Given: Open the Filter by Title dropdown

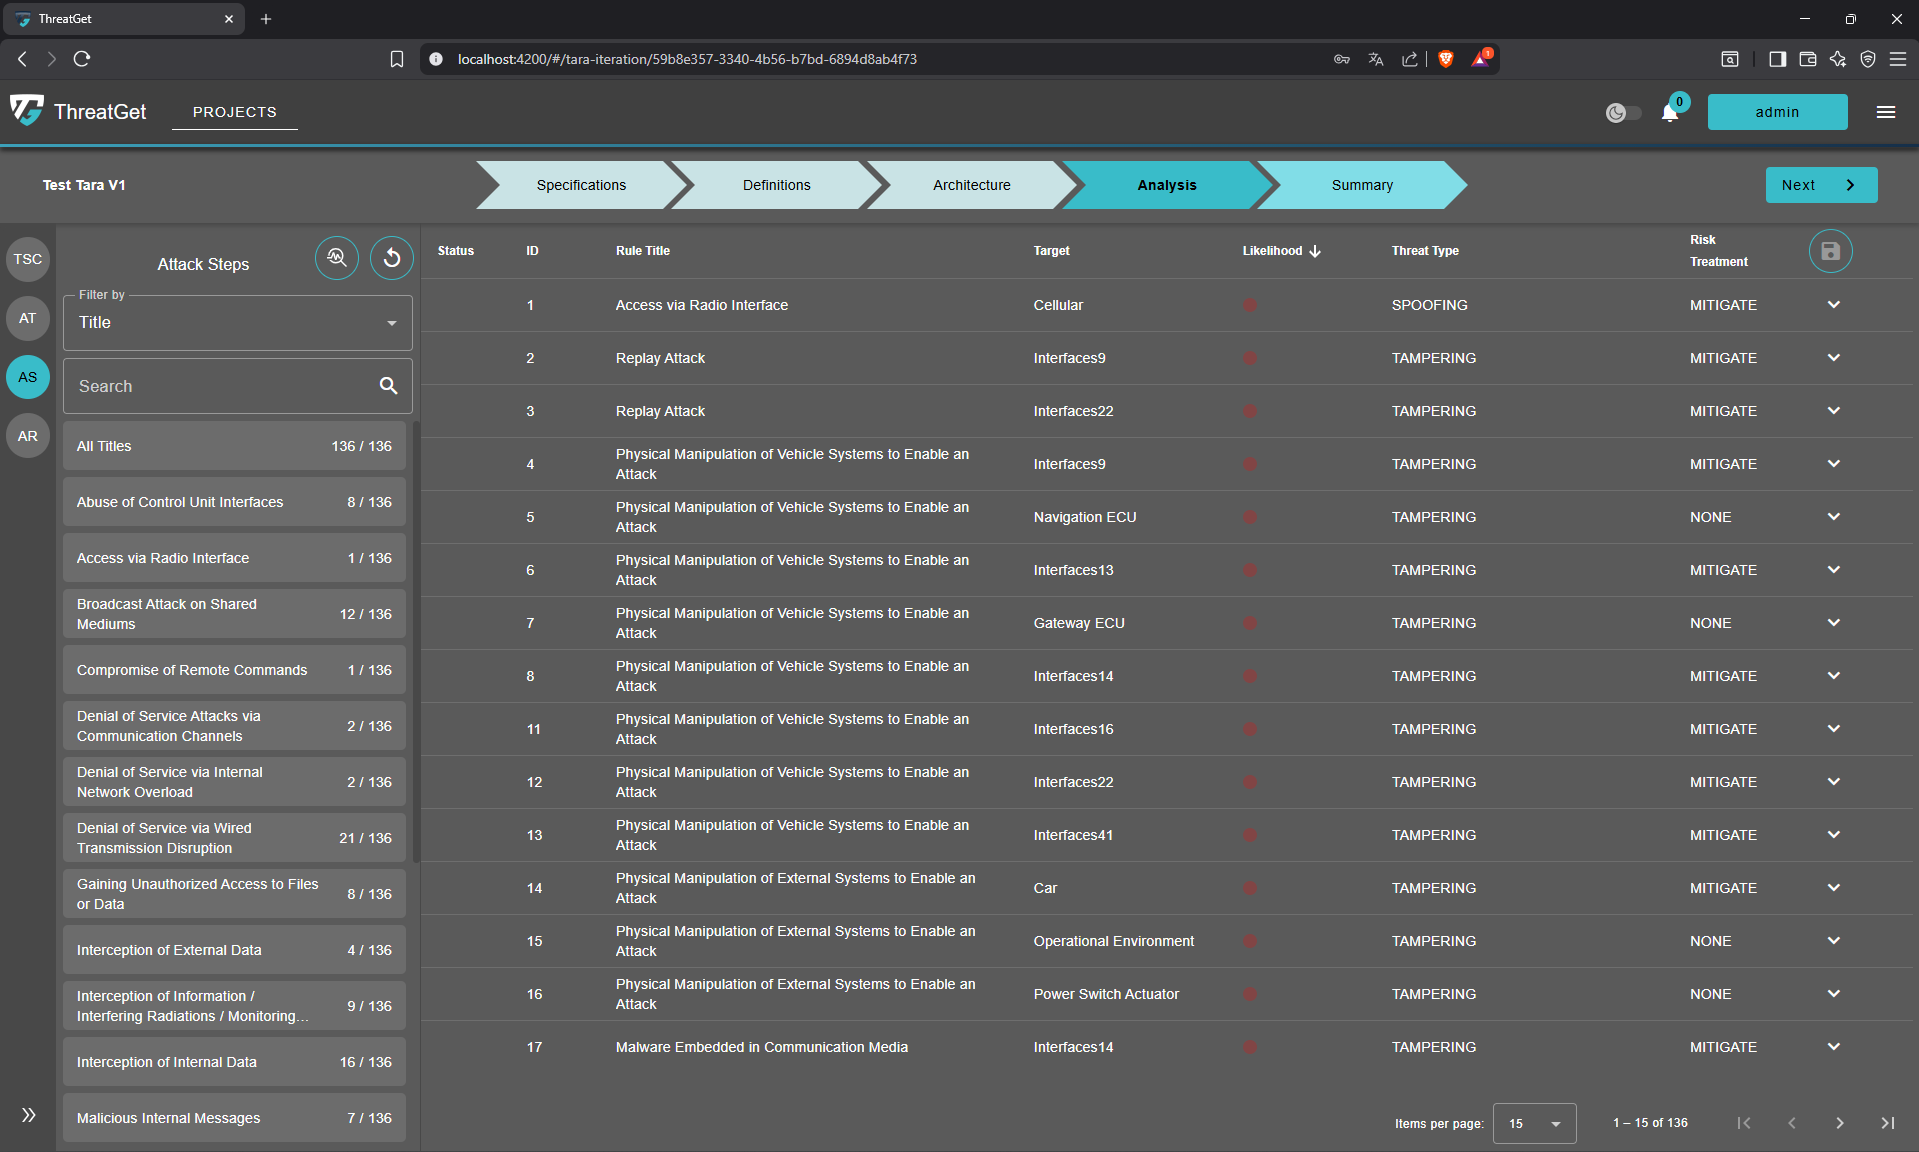Looking at the screenshot, I should pos(238,323).
